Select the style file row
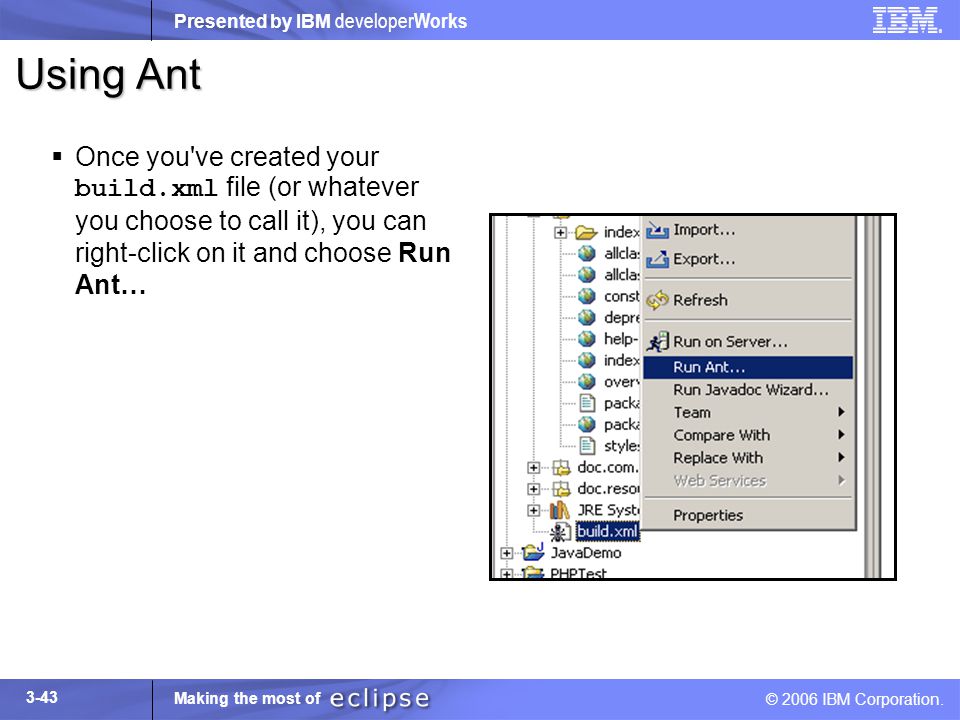The height and width of the screenshot is (720, 960). coord(621,446)
